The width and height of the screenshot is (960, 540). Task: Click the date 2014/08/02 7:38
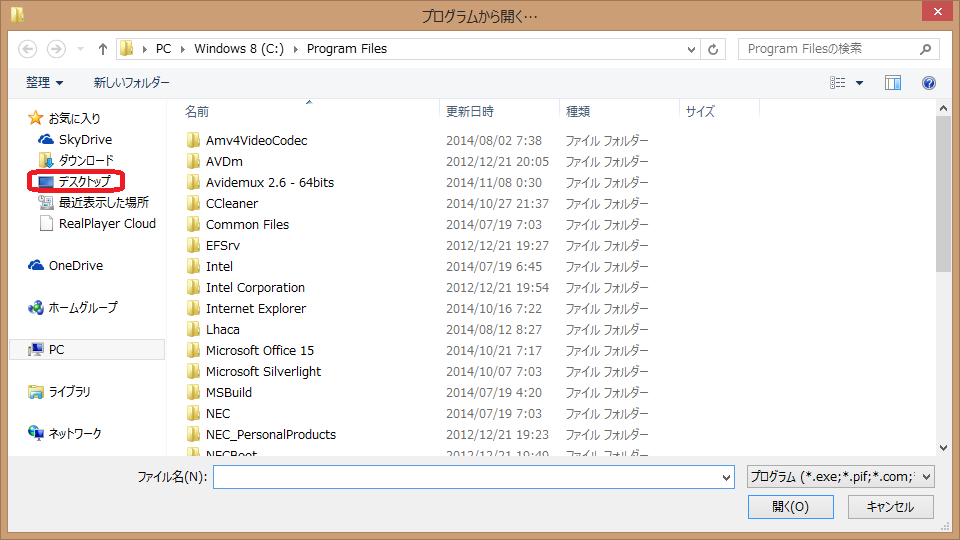click(x=493, y=140)
